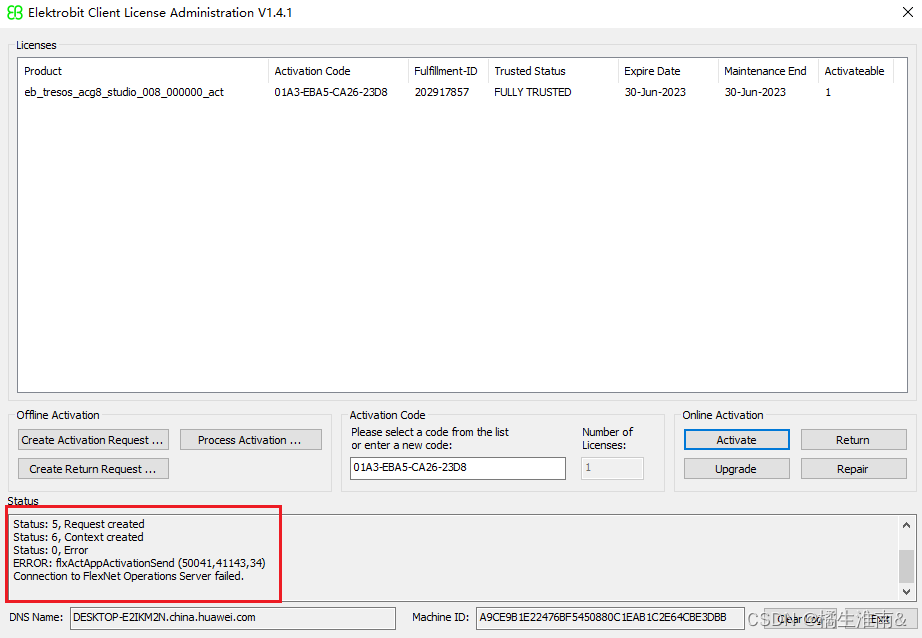This screenshot has height=638, width=922.
Task: Click Process Activation button
Action: pyautogui.click(x=250, y=440)
